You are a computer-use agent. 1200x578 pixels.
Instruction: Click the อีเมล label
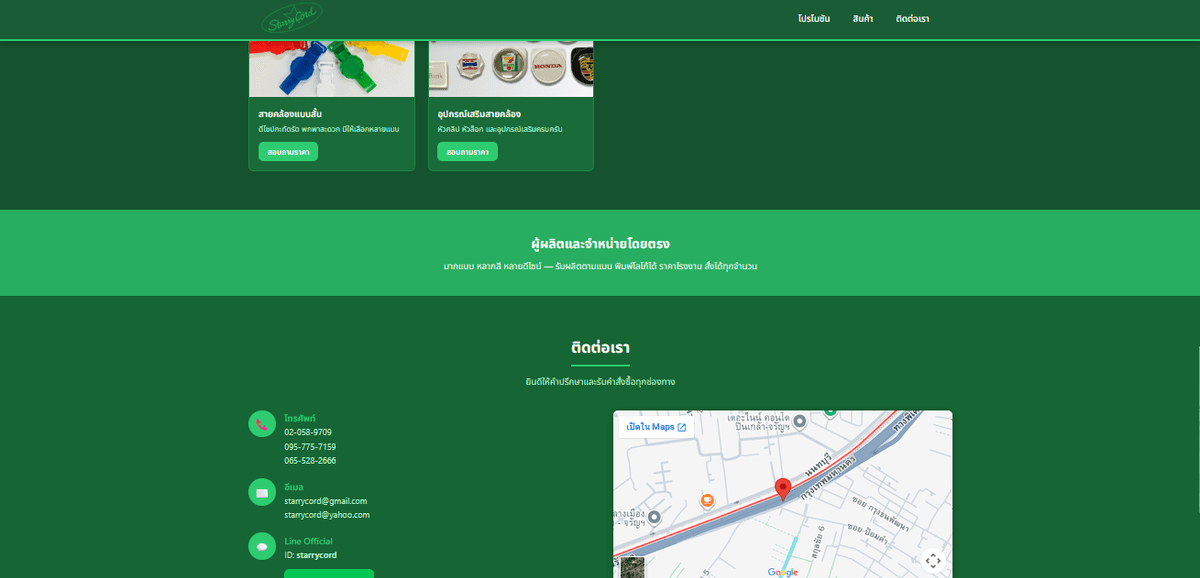click(x=294, y=487)
